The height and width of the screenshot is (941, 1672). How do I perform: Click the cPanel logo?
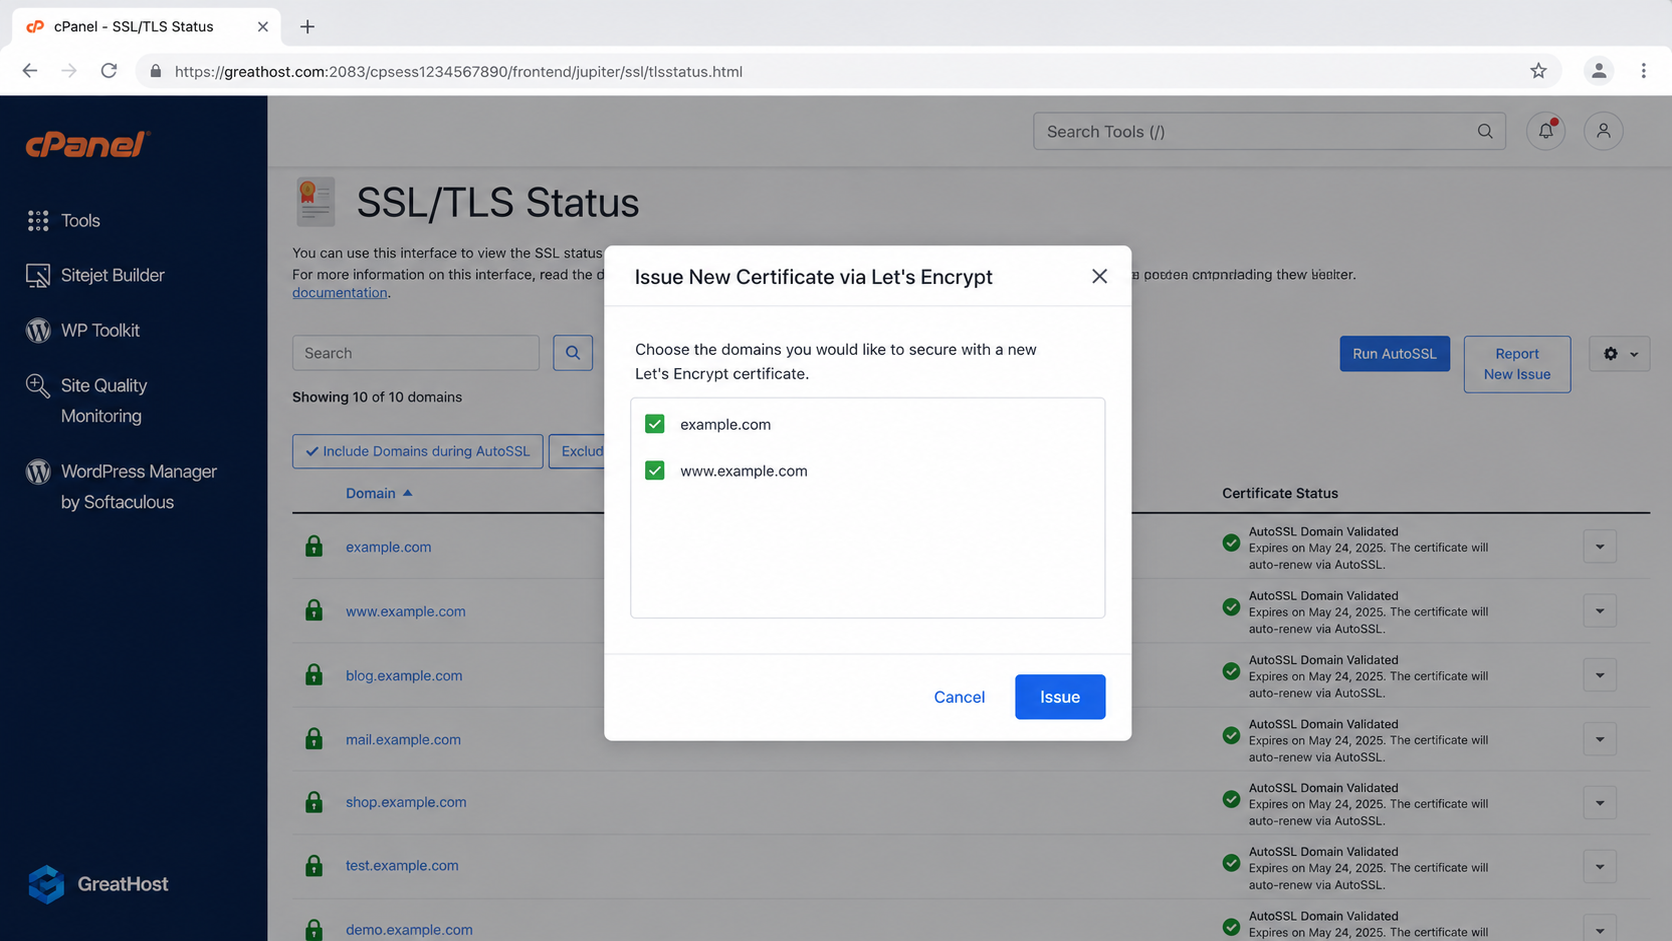pos(88,145)
